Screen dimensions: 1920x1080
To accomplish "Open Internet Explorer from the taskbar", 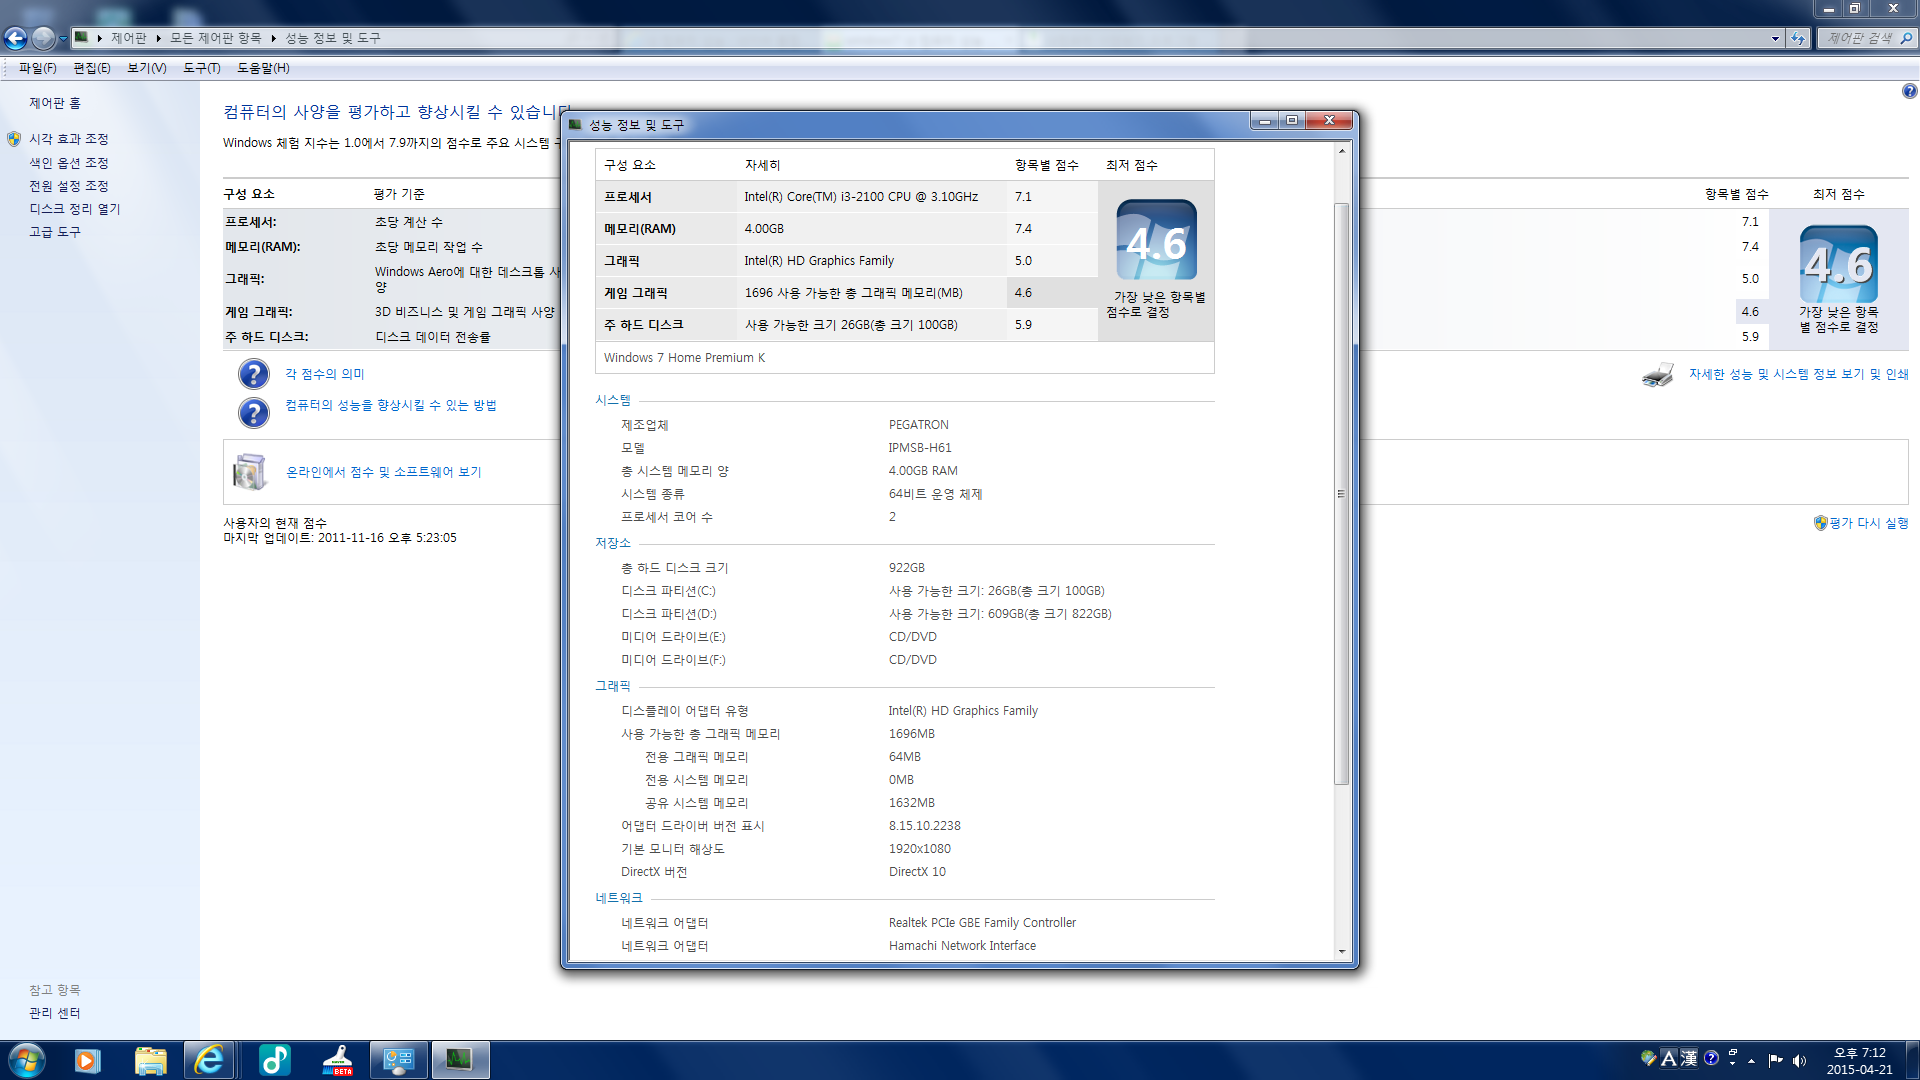I will tap(209, 1060).
